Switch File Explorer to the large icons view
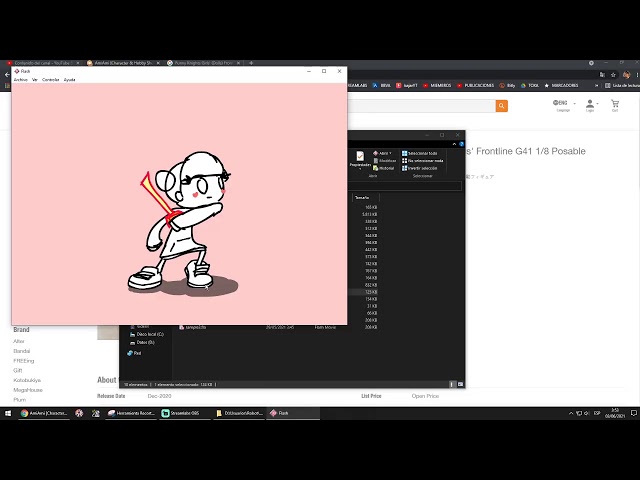640x480 pixels. 460,384
